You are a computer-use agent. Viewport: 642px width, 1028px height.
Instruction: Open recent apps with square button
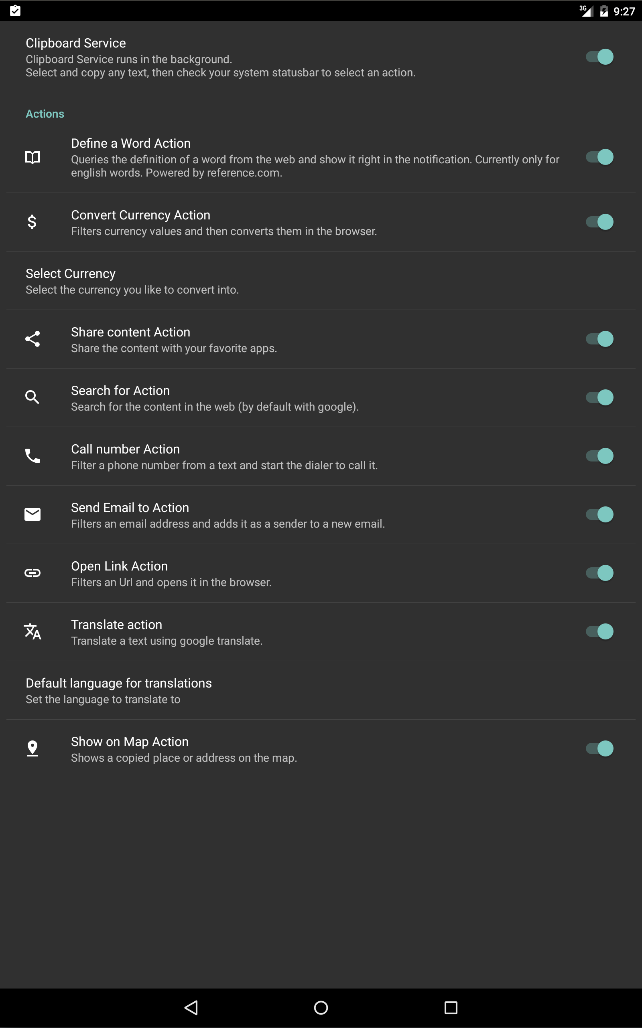point(450,1007)
